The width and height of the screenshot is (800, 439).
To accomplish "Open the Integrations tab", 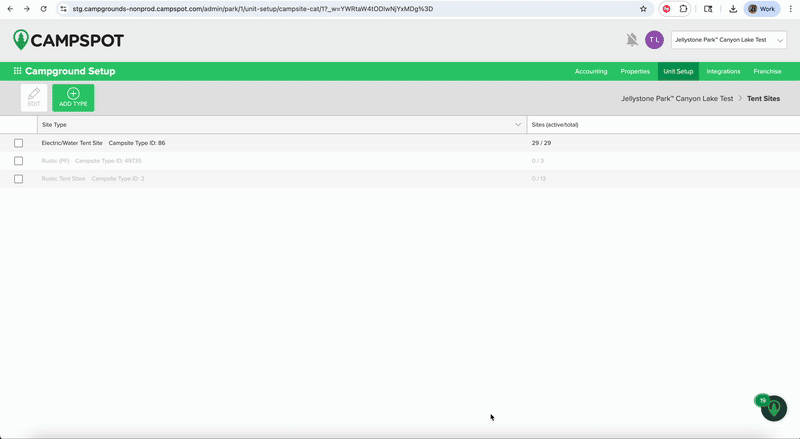I will pyautogui.click(x=723, y=72).
